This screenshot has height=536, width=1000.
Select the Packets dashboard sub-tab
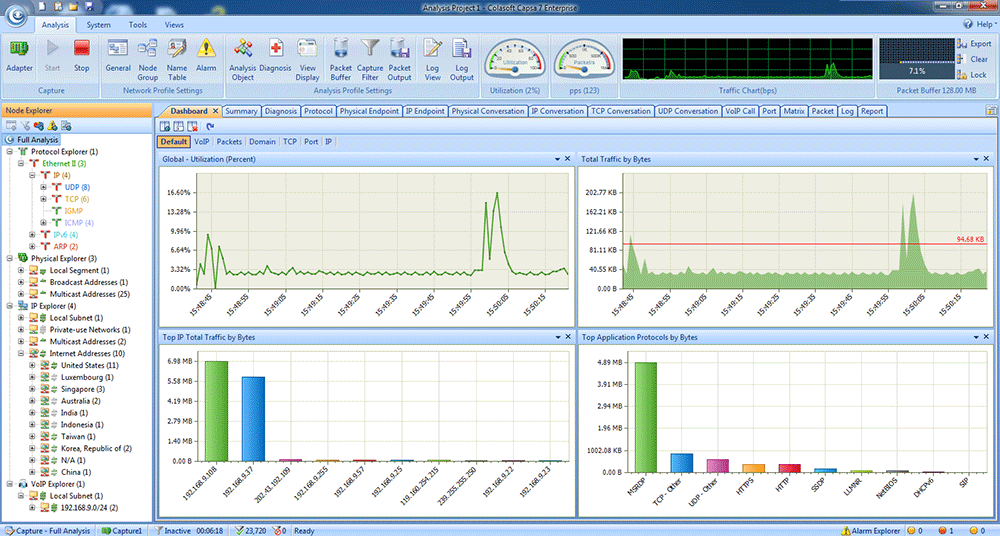(x=229, y=142)
